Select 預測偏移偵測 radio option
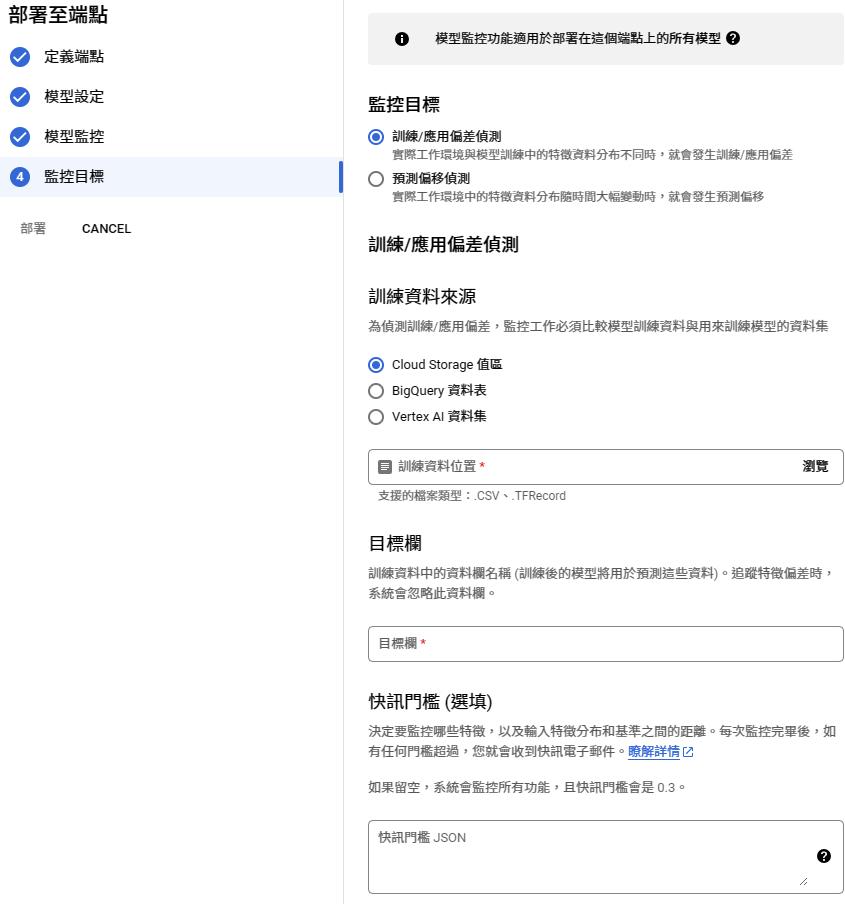The width and height of the screenshot is (845, 904). 376,179
